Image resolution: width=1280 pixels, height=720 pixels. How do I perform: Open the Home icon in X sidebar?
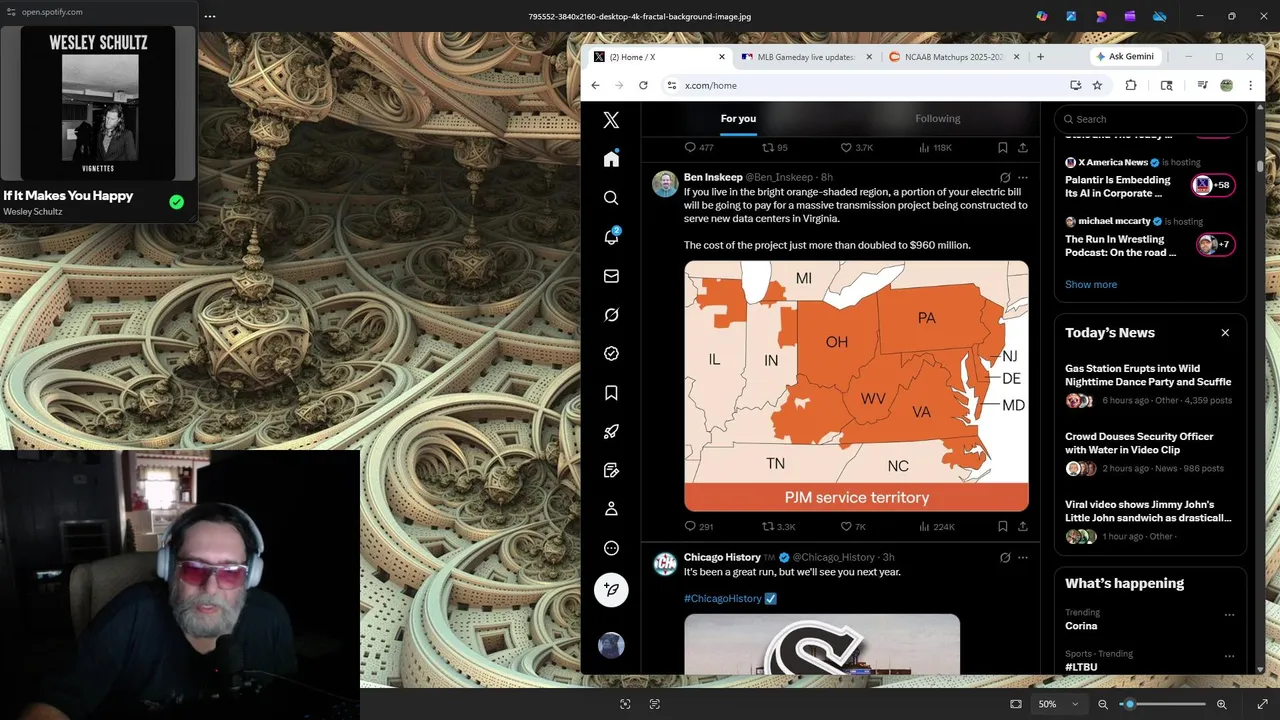click(611, 159)
